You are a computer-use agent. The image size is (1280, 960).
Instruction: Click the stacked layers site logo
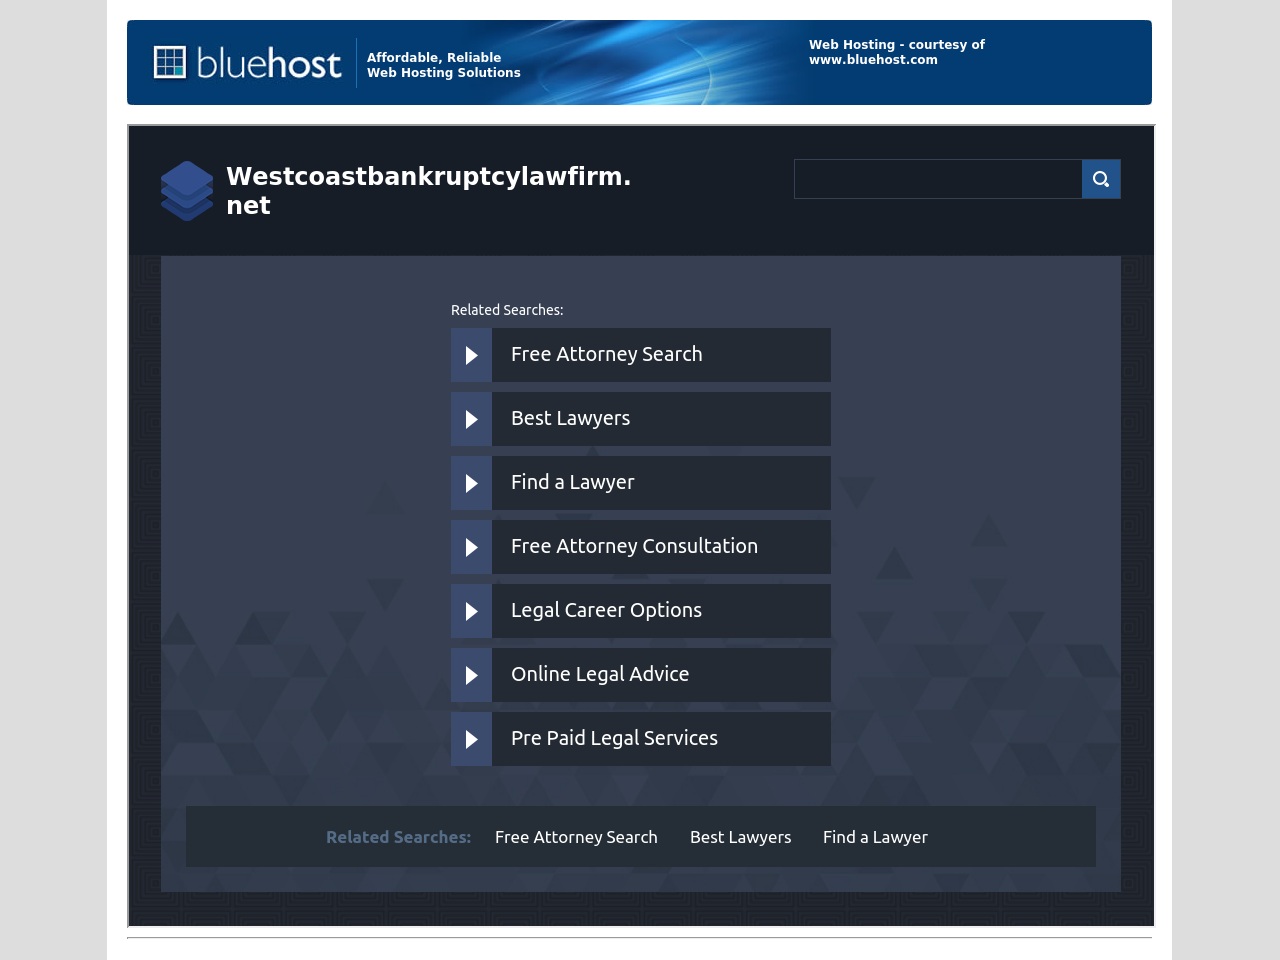coord(187,191)
